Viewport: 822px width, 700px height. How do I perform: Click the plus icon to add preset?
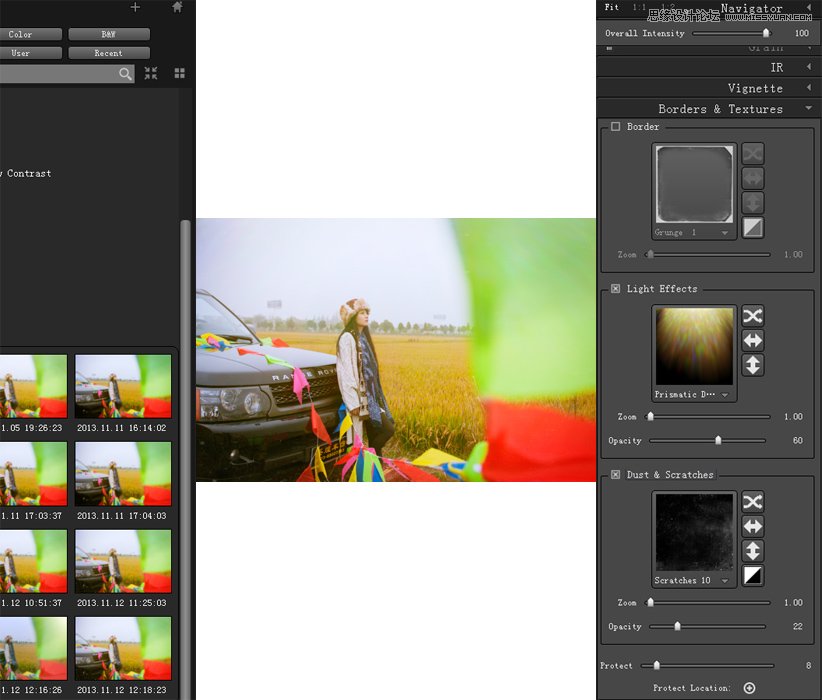tap(136, 7)
